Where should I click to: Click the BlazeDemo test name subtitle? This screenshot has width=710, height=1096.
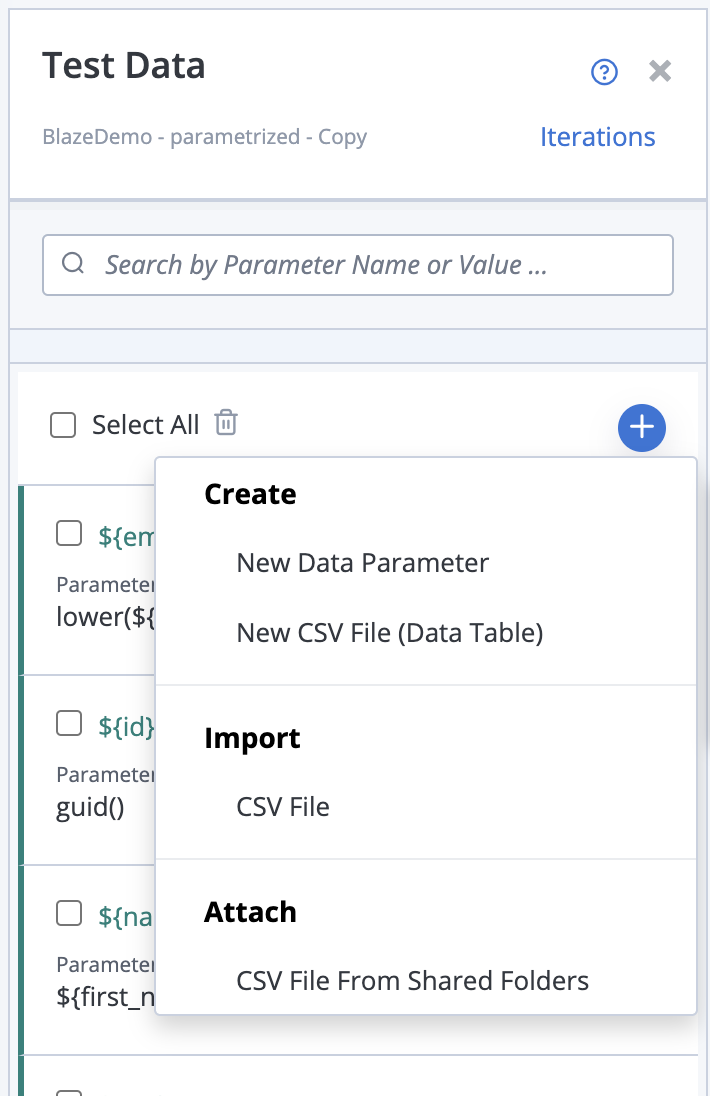coord(205,137)
